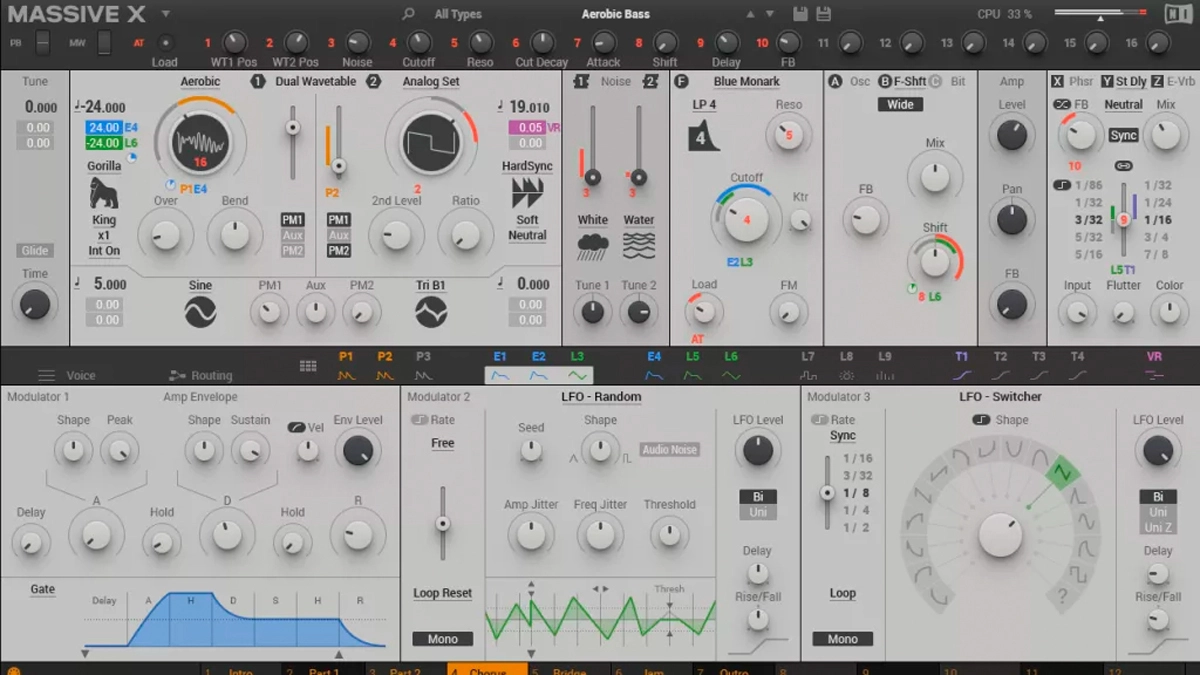Toggle the Sync button in stereo delay
The height and width of the screenshot is (675, 1200).
point(1123,135)
